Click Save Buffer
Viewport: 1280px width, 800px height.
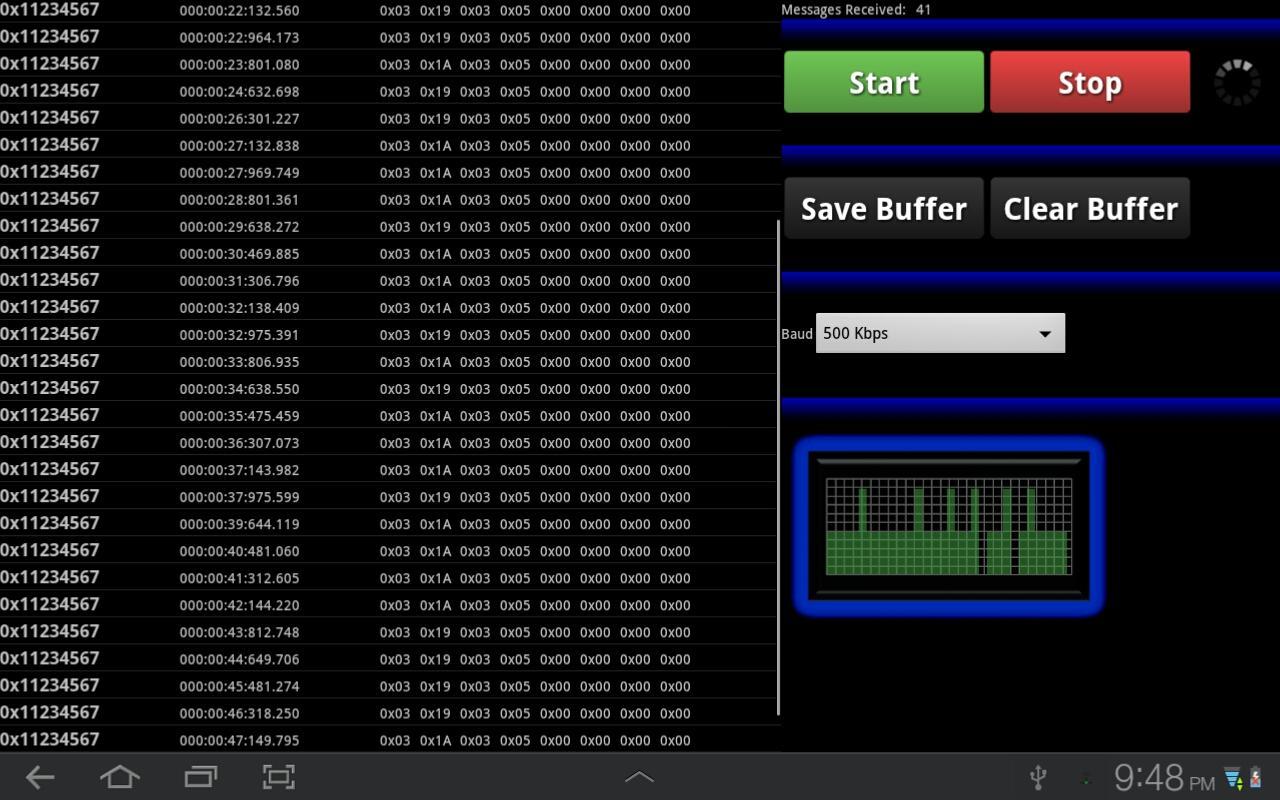883,208
